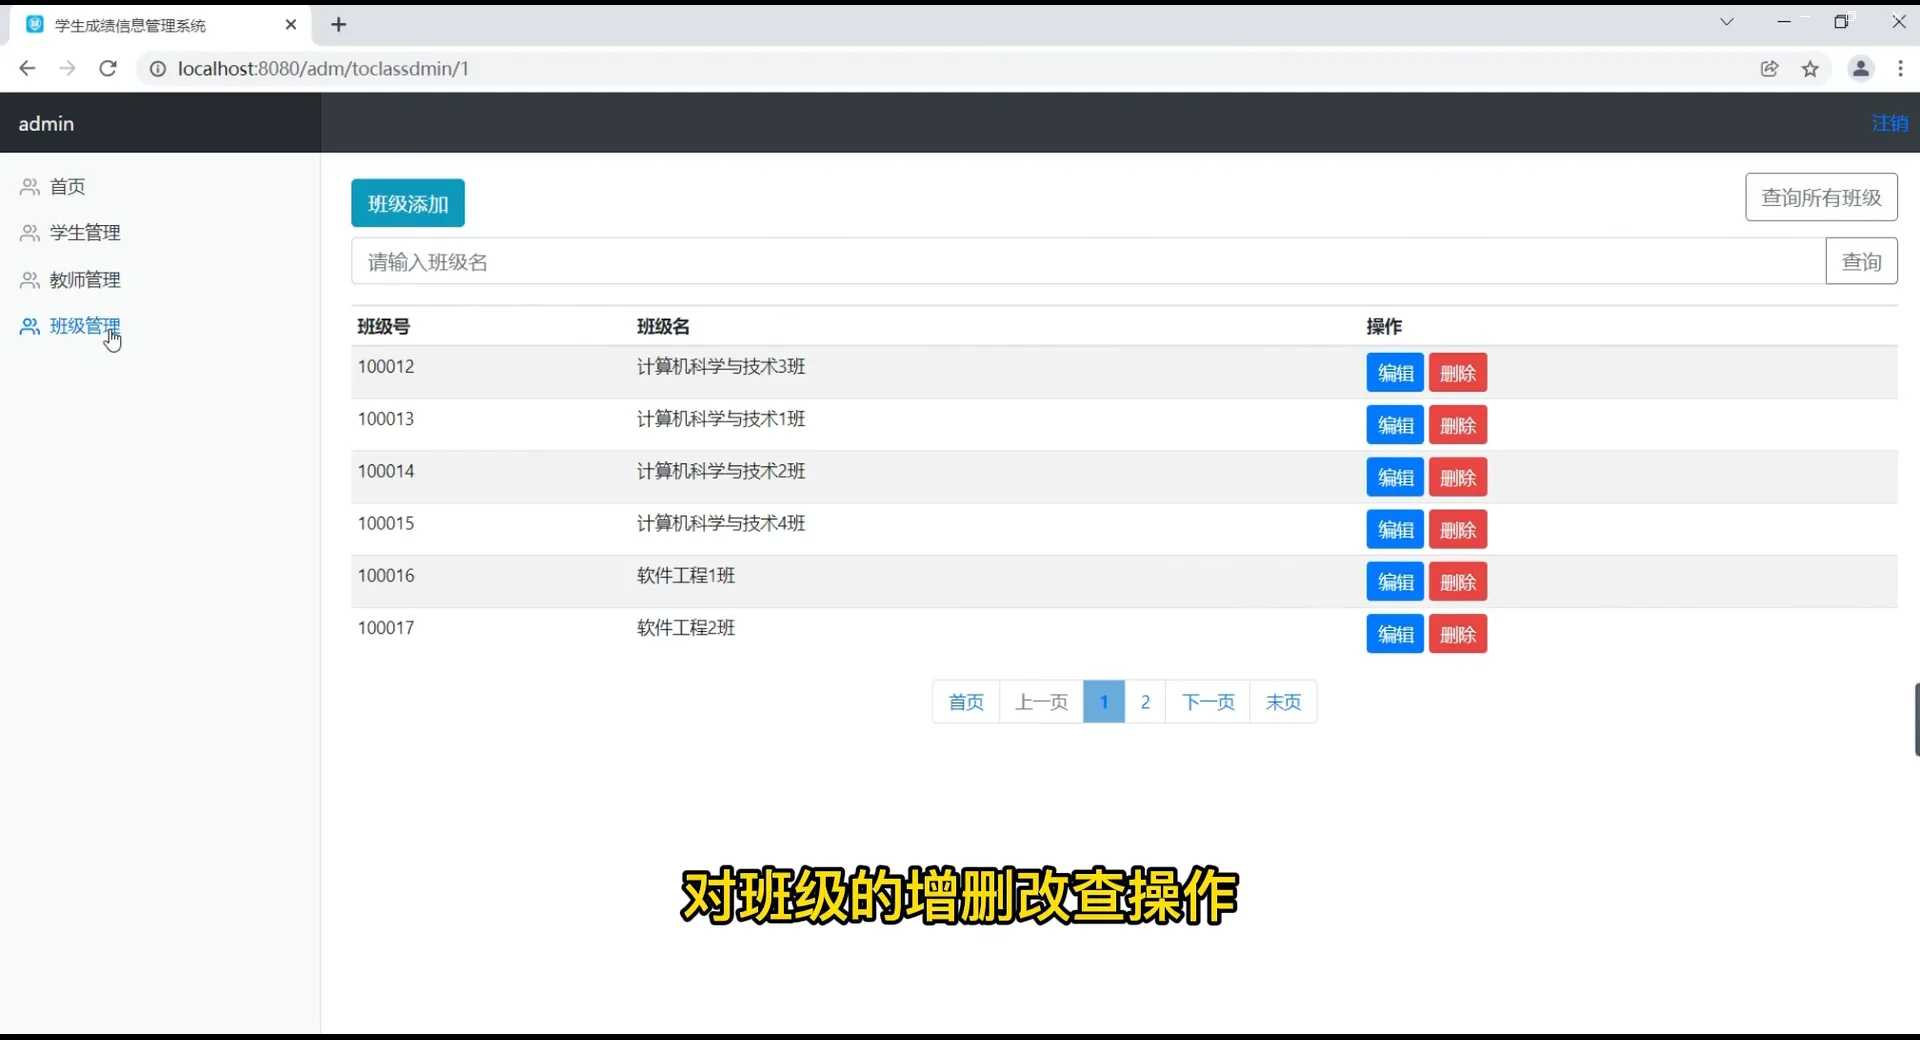Image resolution: width=1920 pixels, height=1040 pixels.
Task: Open the Chrome three-dot menu
Action: (1899, 68)
